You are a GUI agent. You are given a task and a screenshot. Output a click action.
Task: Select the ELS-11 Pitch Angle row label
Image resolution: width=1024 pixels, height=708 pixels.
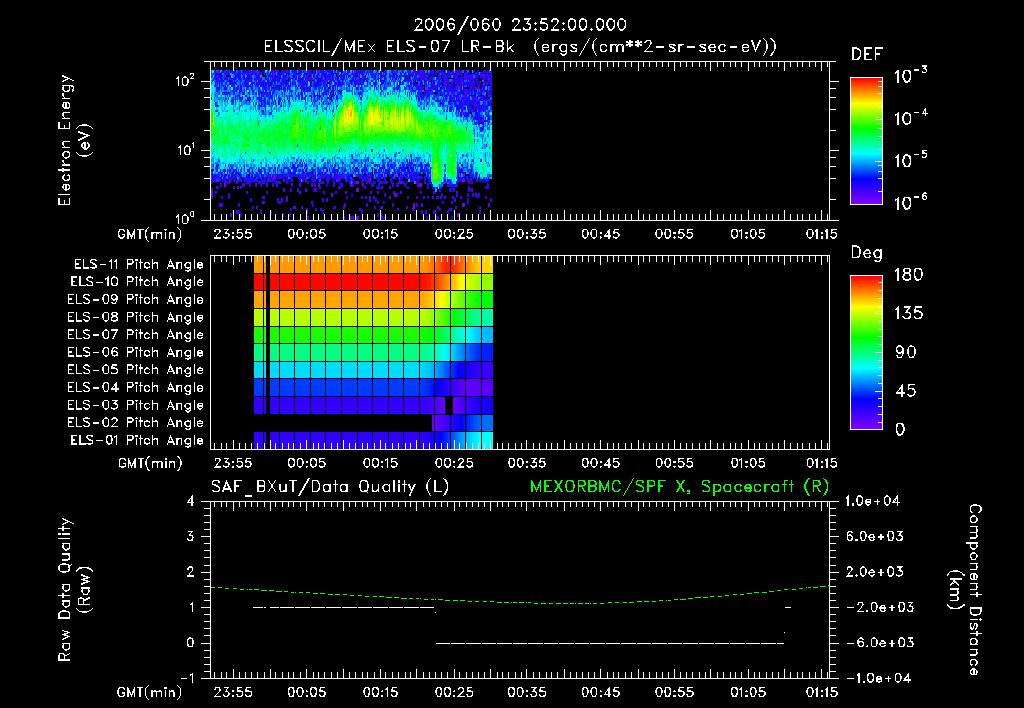click(138, 265)
